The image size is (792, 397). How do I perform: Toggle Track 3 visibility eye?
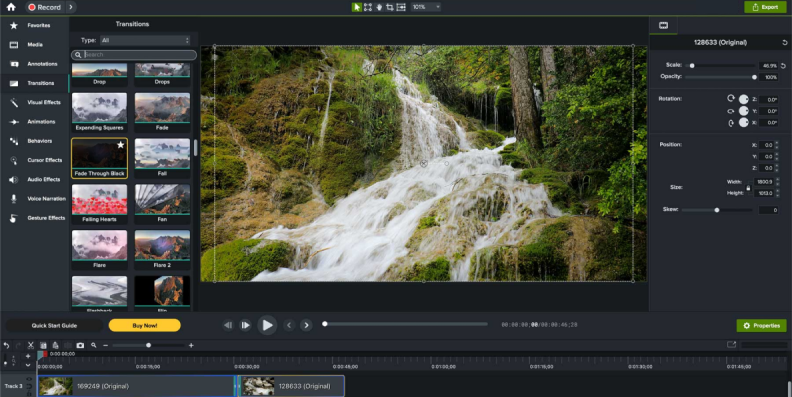click(29, 379)
